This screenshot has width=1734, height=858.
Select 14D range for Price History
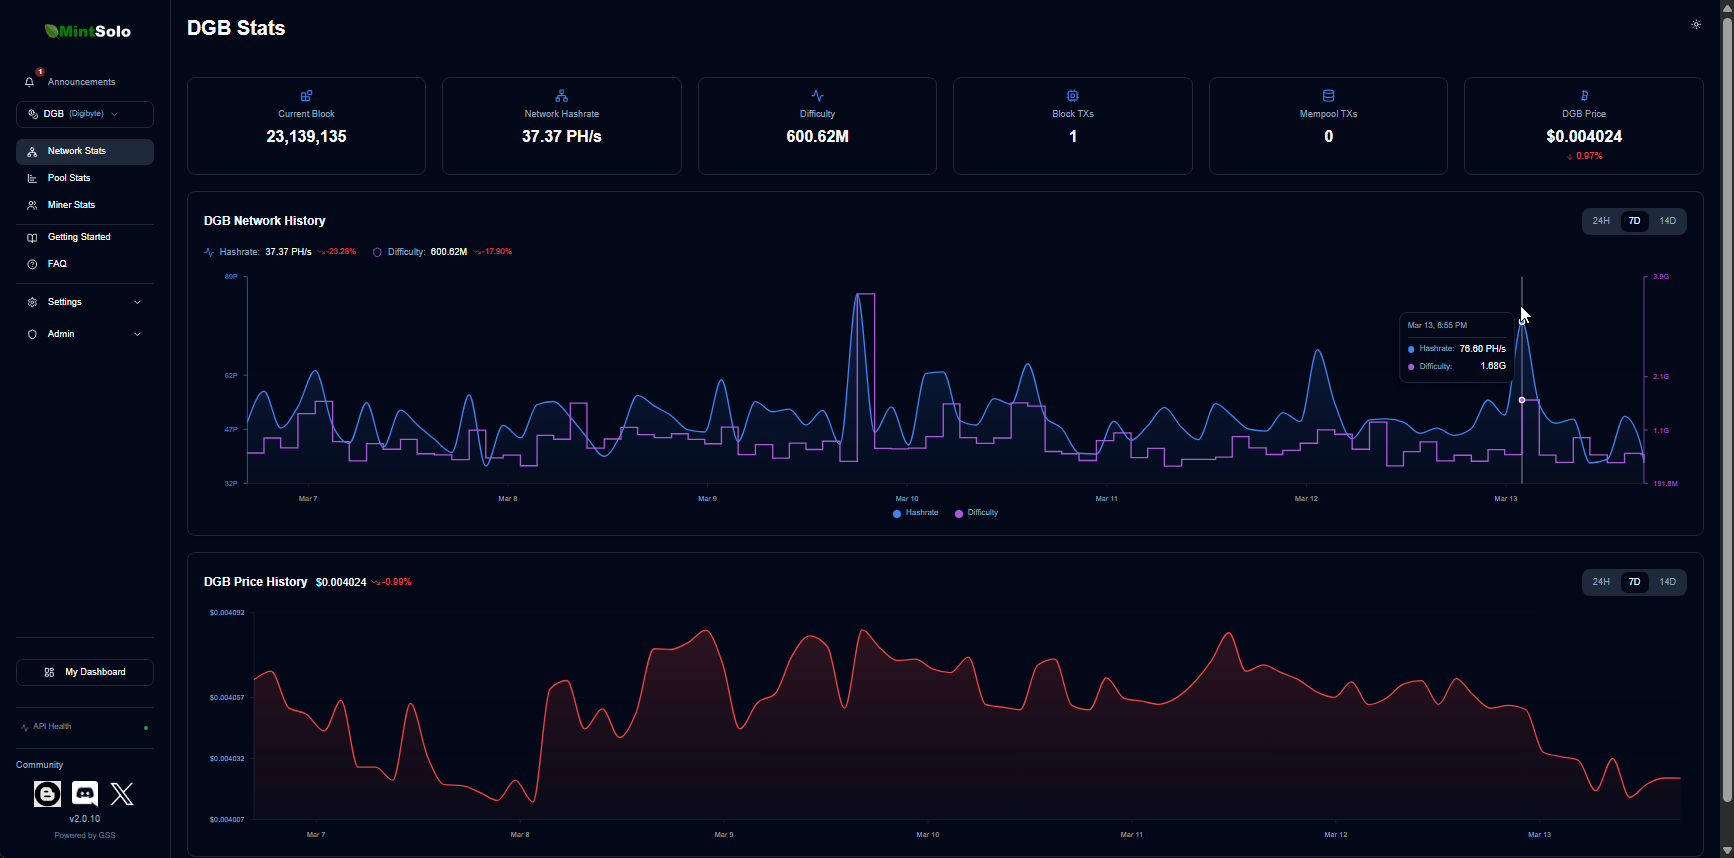[x=1667, y=582]
